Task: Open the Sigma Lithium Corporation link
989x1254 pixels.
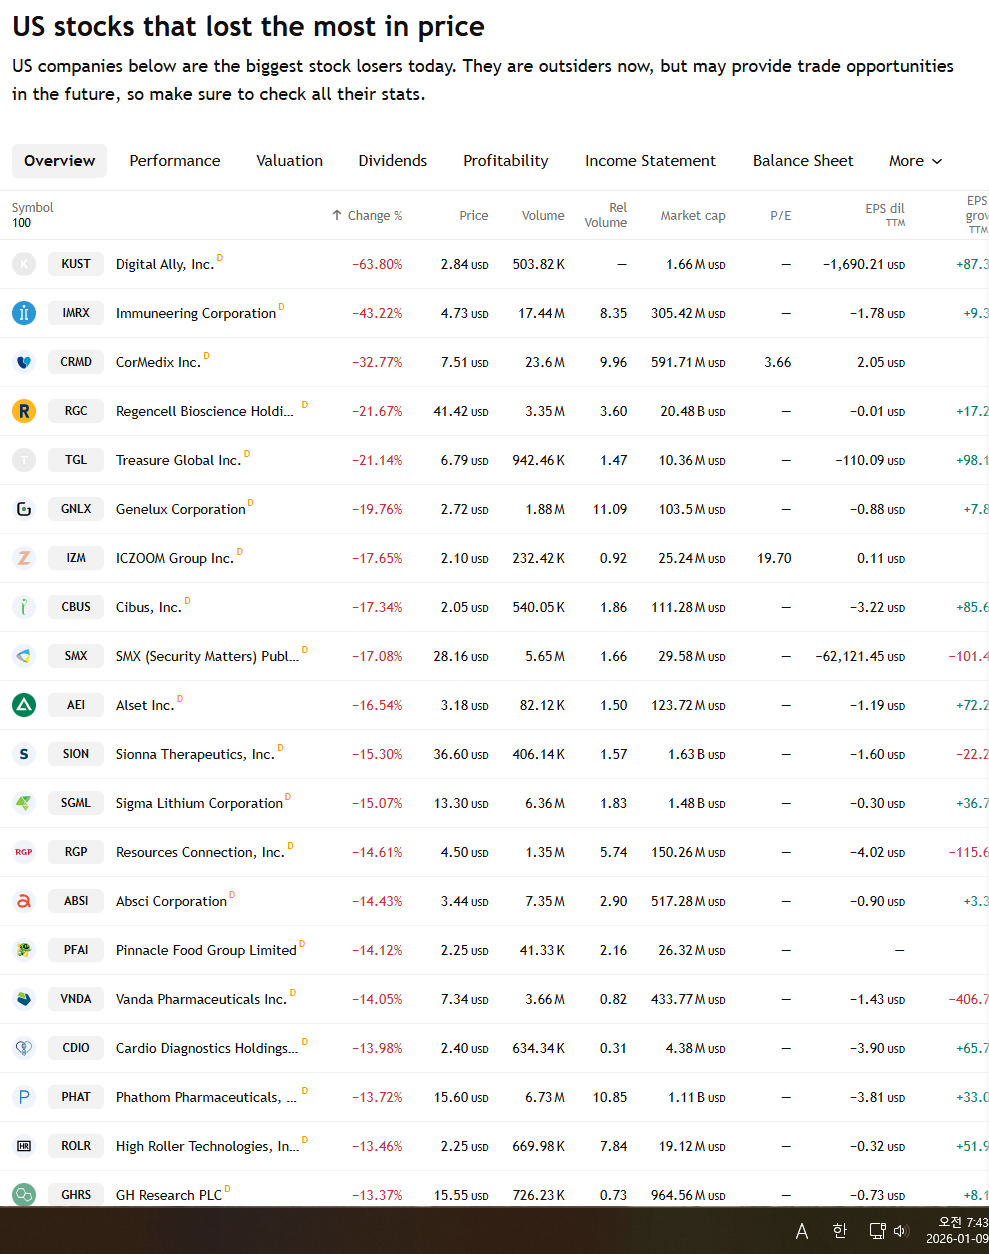Action: coord(200,803)
